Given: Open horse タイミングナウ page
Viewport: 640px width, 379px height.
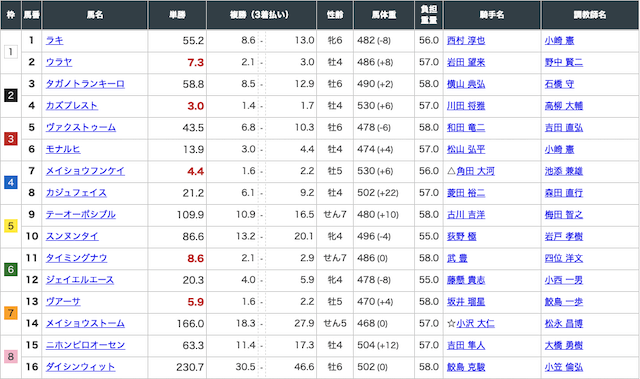Looking at the screenshot, I should pyautogui.click(x=76, y=258).
